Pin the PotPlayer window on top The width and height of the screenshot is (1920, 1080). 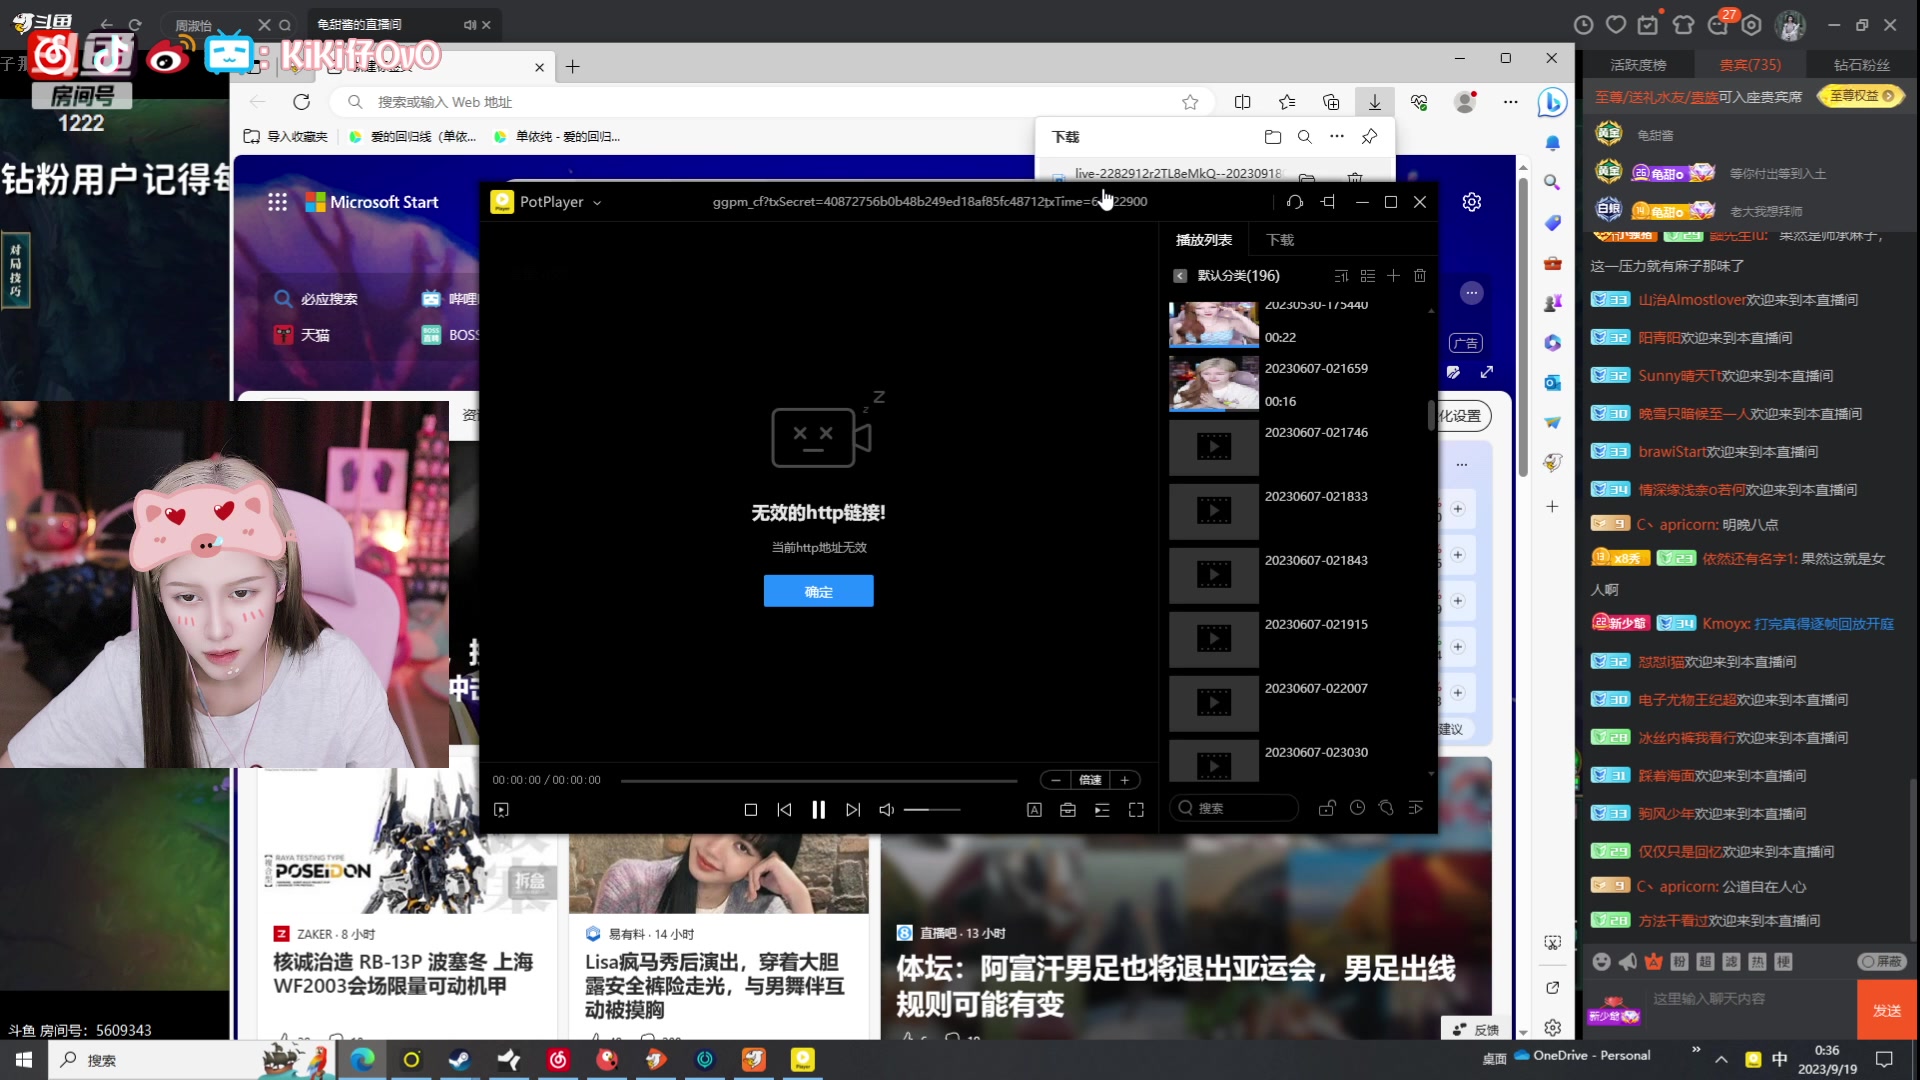[x=1328, y=202]
